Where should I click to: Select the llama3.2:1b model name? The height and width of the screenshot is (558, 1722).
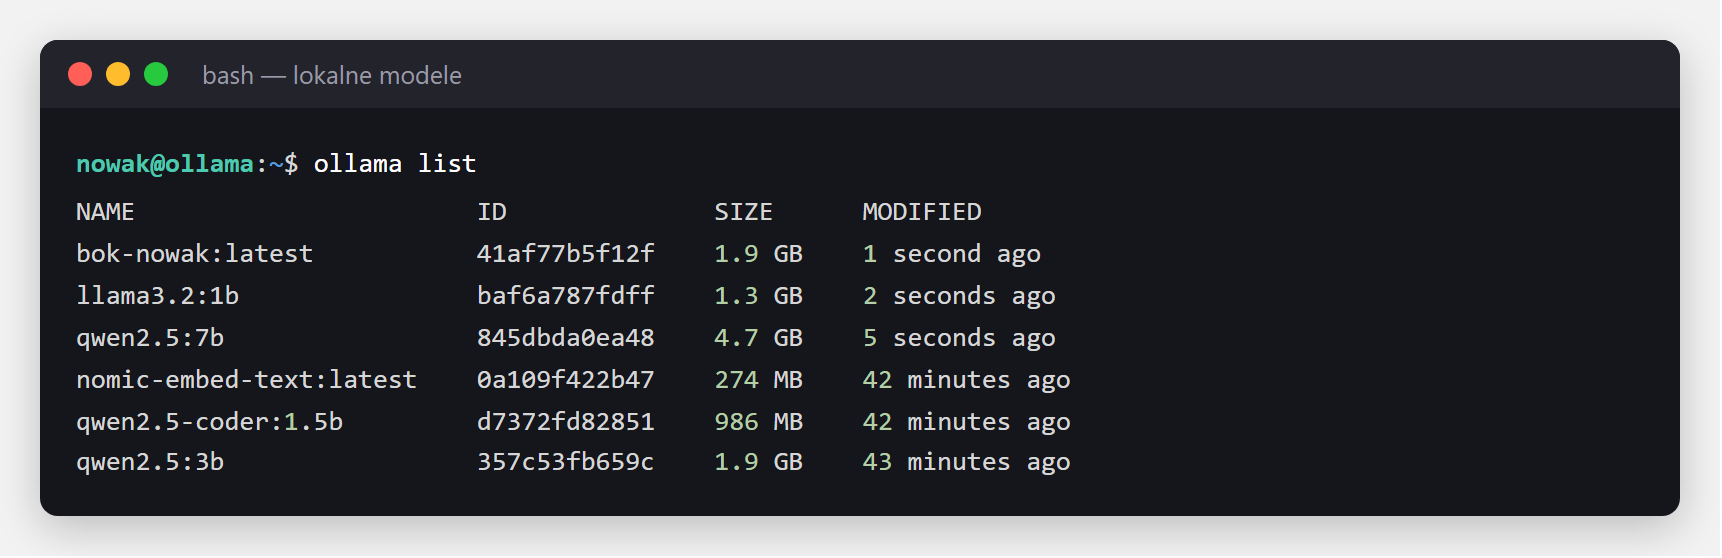(x=158, y=296)
